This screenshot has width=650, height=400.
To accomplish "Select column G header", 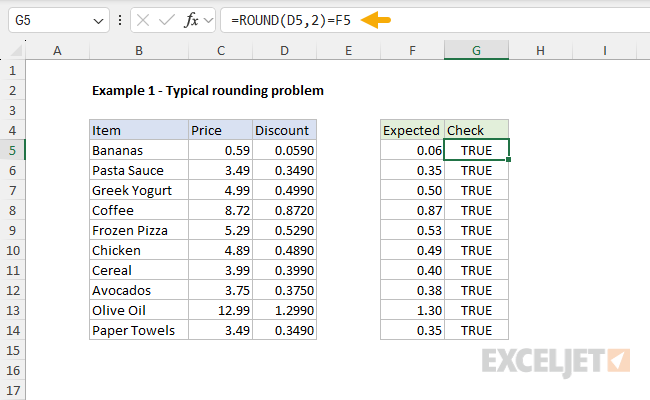I will click(476, 51).
